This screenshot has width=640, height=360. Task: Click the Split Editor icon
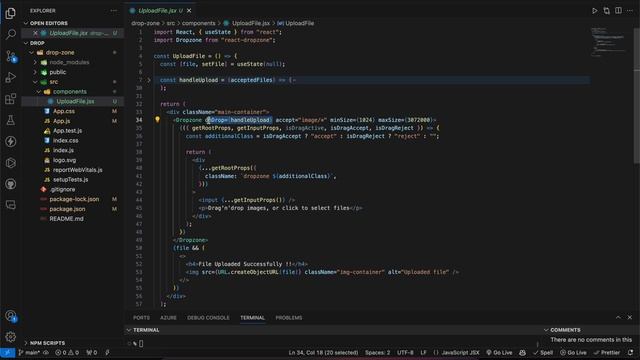pos(618,11)
